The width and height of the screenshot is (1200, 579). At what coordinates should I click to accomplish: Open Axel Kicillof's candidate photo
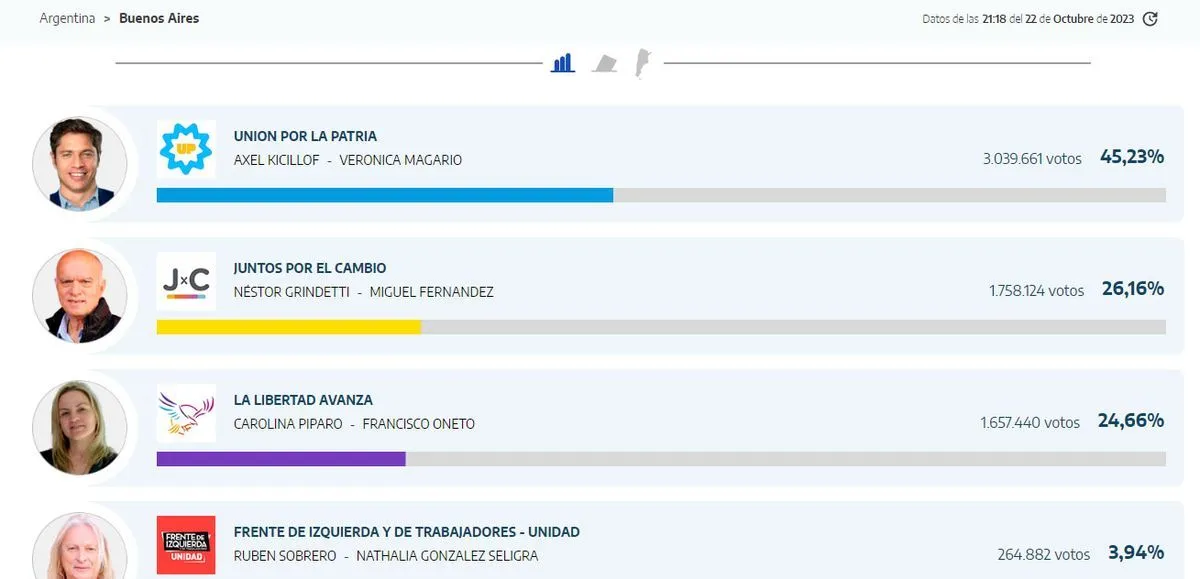coord(80,164)
